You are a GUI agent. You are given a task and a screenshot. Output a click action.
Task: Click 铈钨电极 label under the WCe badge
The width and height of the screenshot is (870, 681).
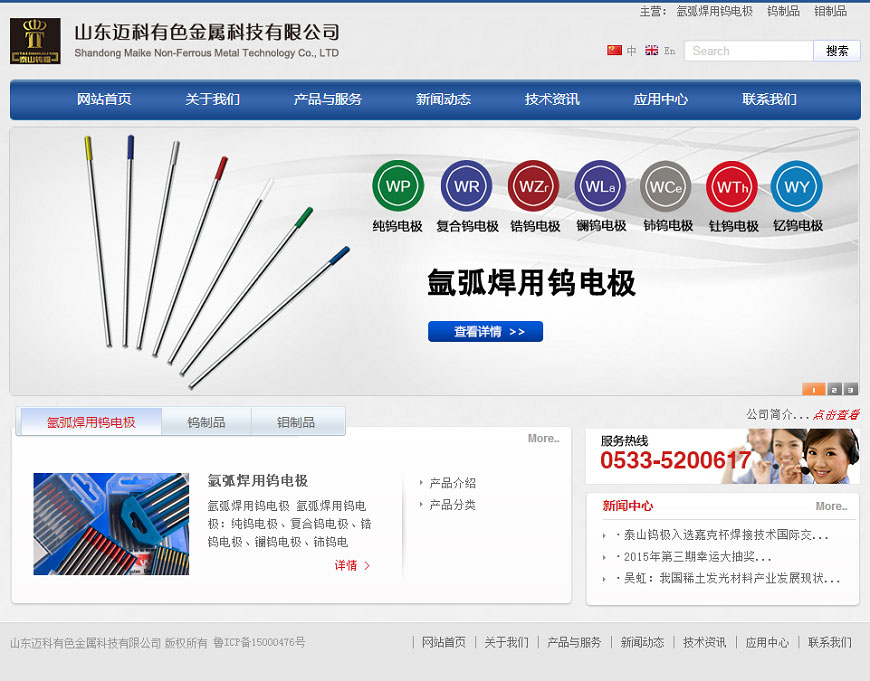pos(668,225)
